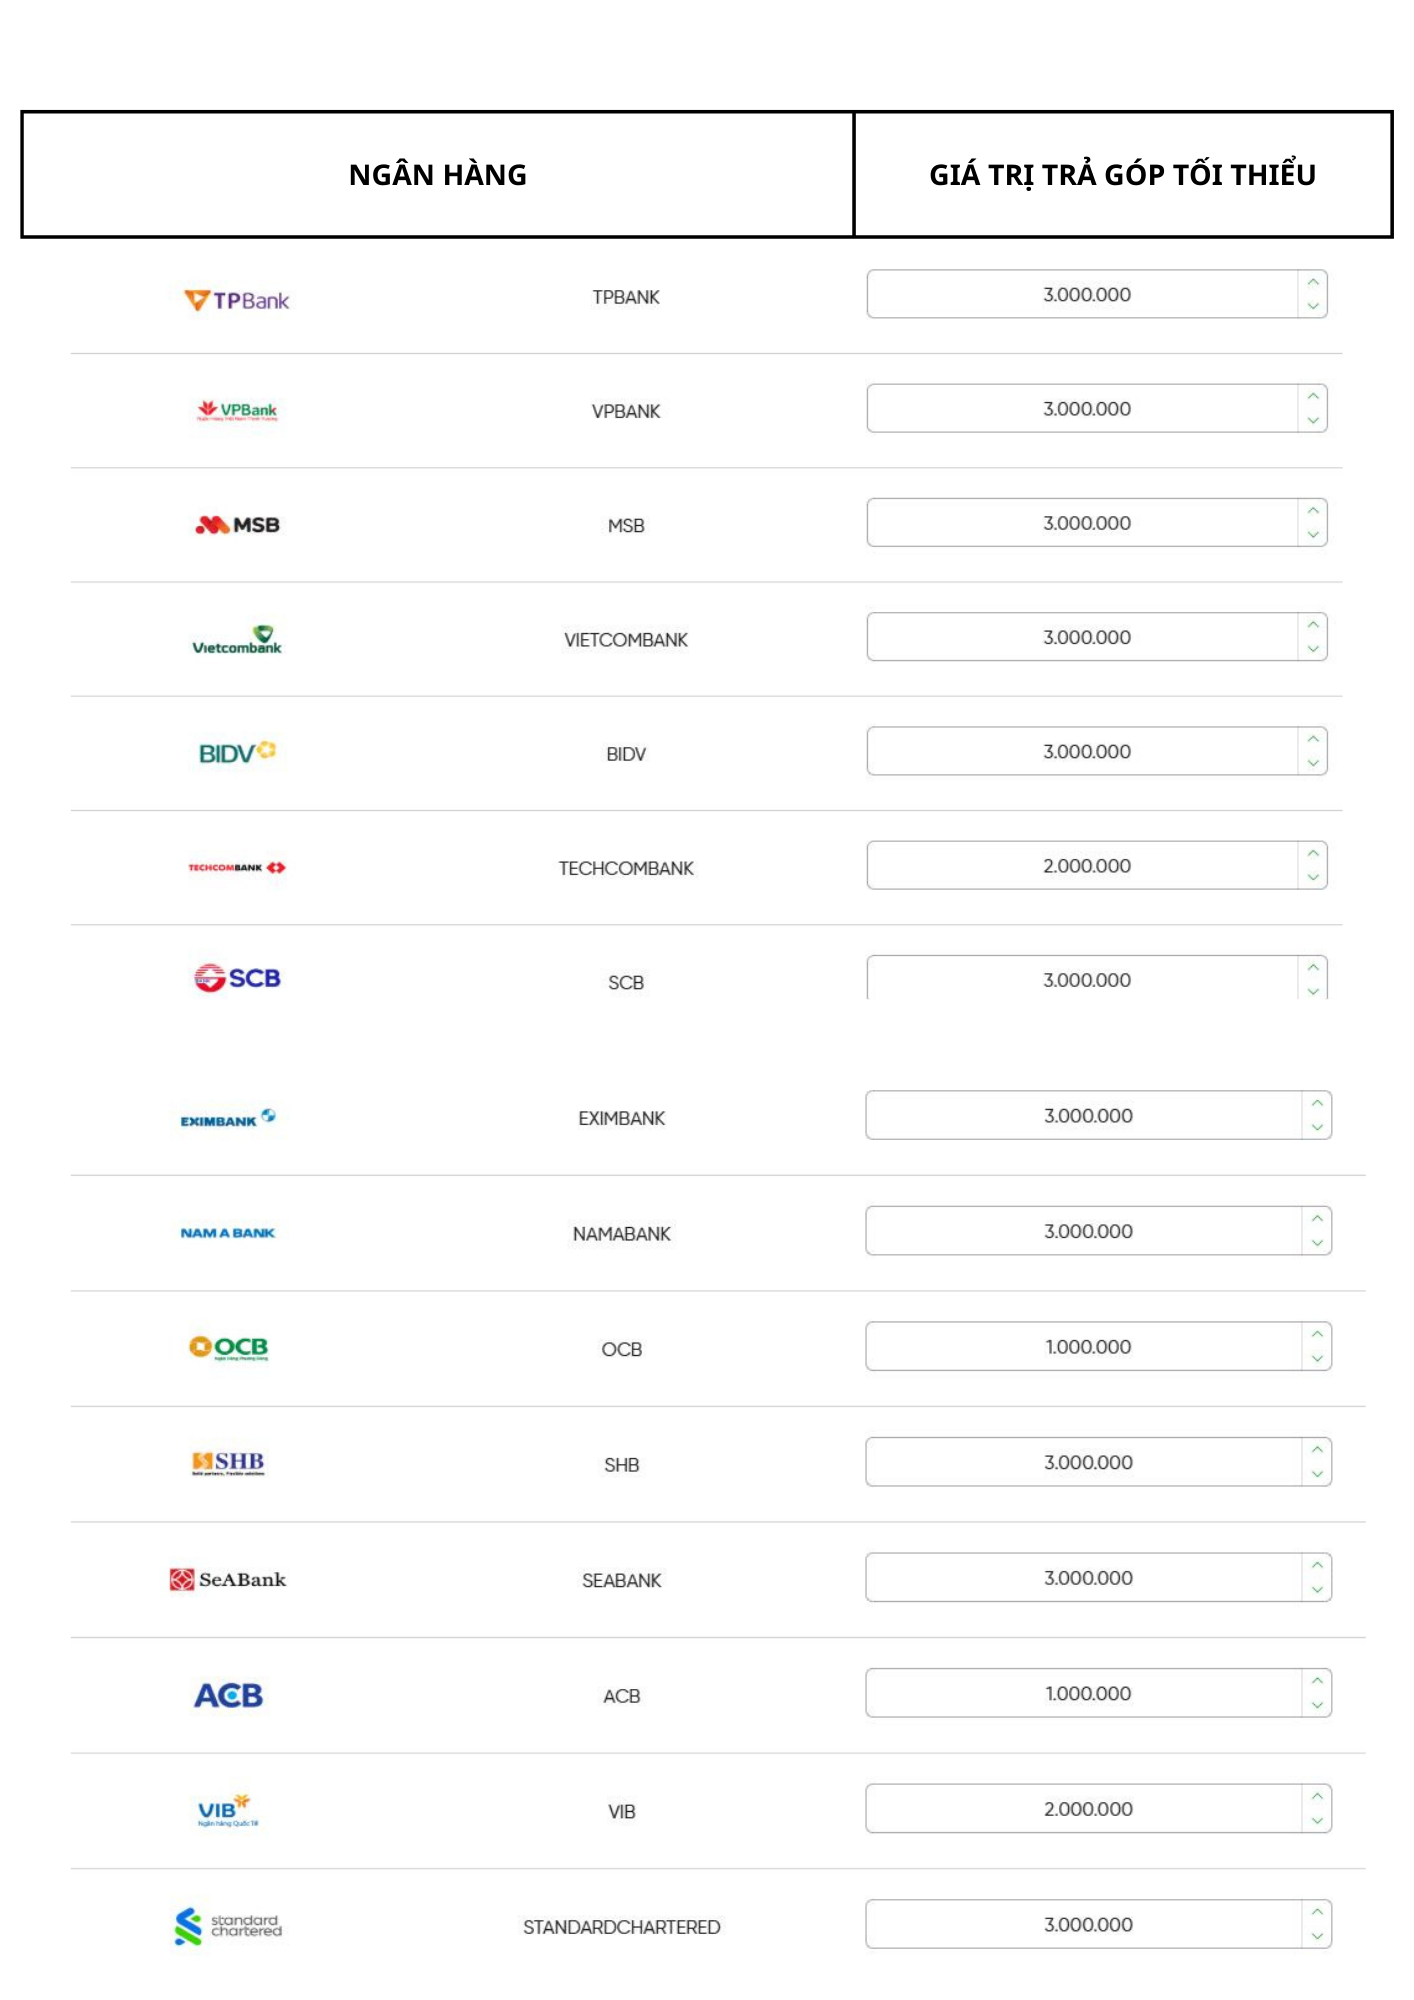Increase VIB minimum installment value
Screen dimensions: 1414x2000
[1317, 1797]
